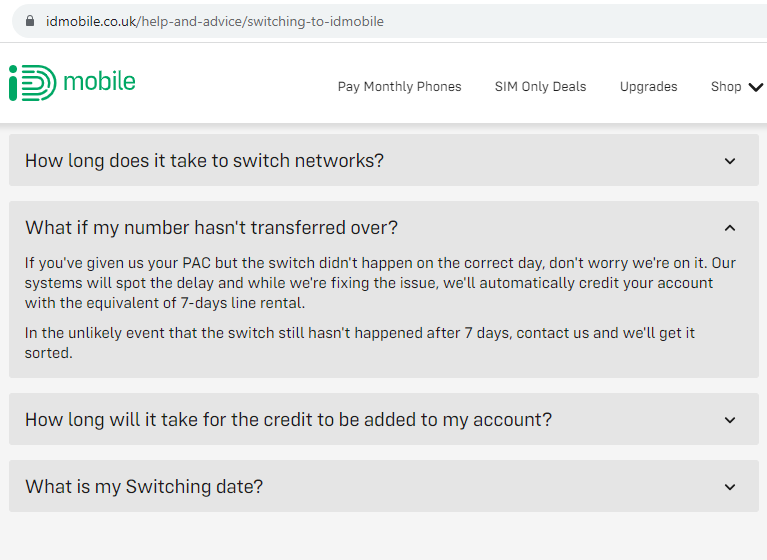Expand 'How long will it take for the credit' section
767x560 pixels.
pyautogui.click(x=384, y=420)
